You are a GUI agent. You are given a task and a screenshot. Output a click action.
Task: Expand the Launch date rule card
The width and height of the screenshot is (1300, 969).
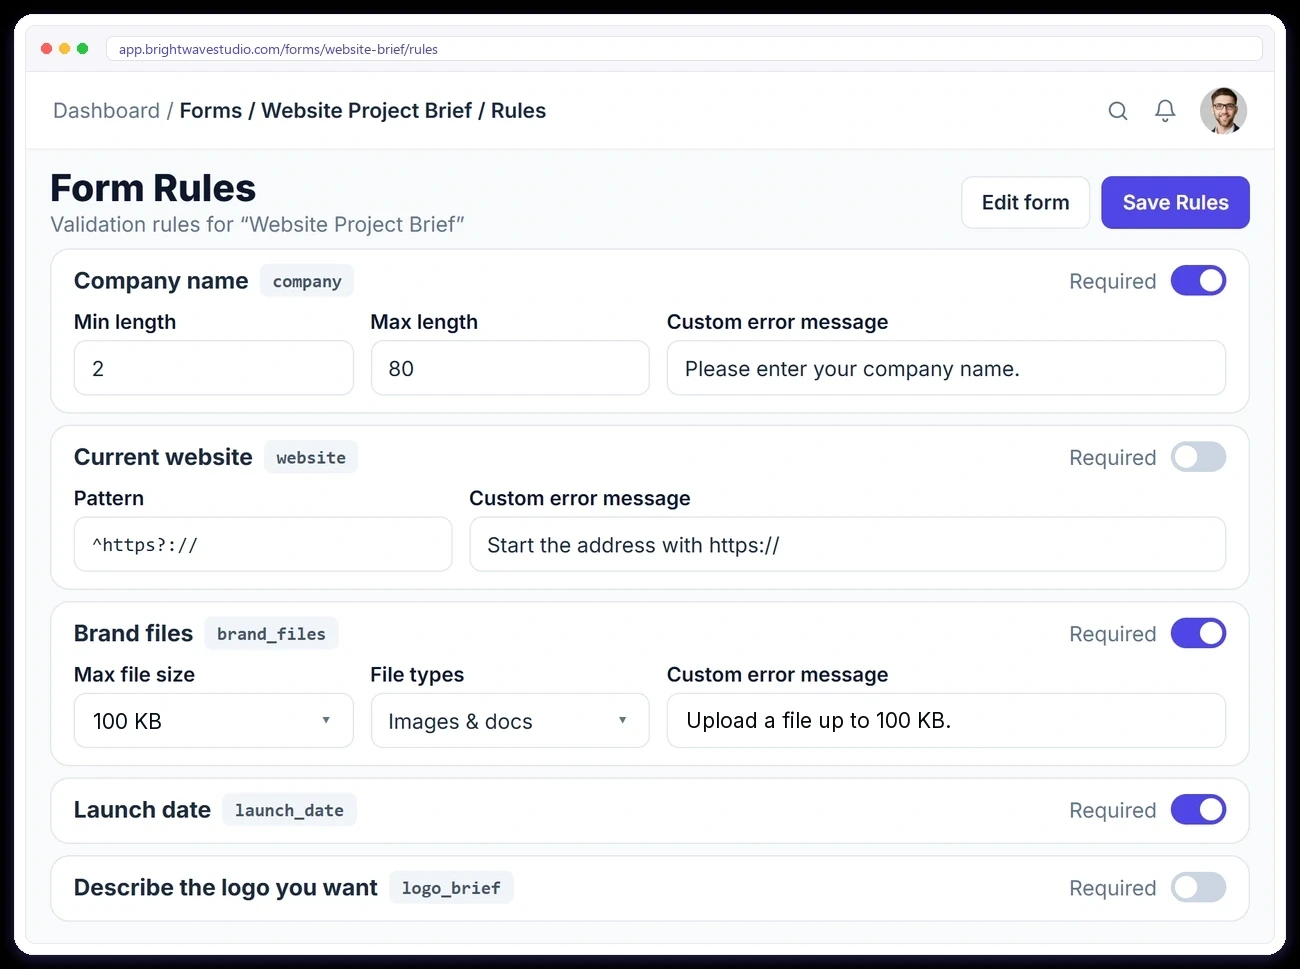[650, 810]
